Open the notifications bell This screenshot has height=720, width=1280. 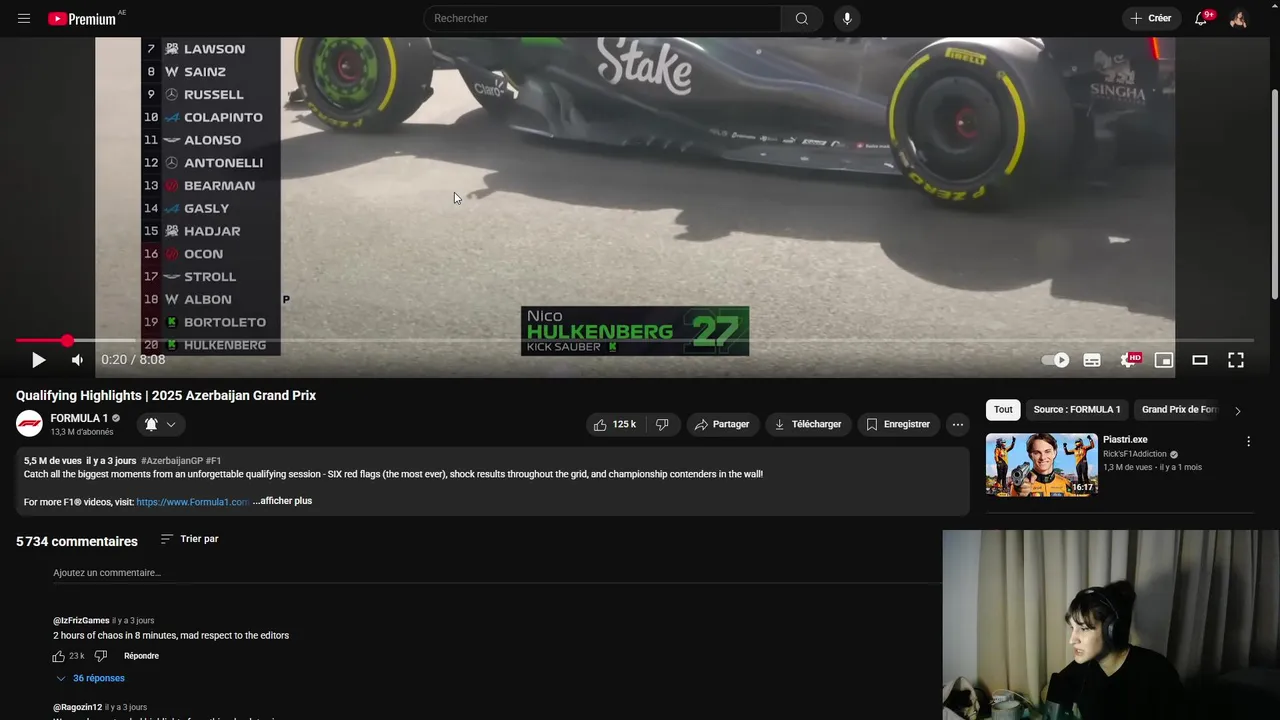point(1201,18)
